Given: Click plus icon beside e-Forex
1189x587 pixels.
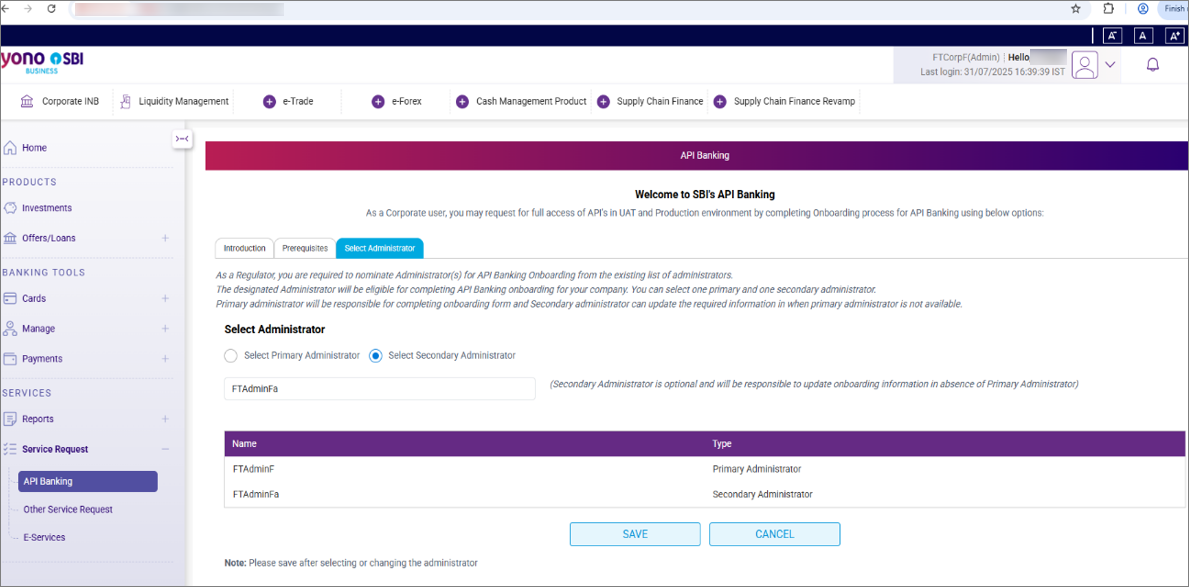Looking at the screenshot, I should pos(378,102).
